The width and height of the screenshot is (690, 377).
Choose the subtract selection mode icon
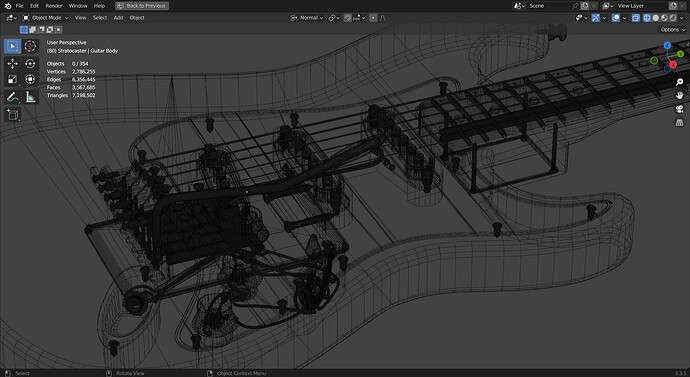click(41, 29)
